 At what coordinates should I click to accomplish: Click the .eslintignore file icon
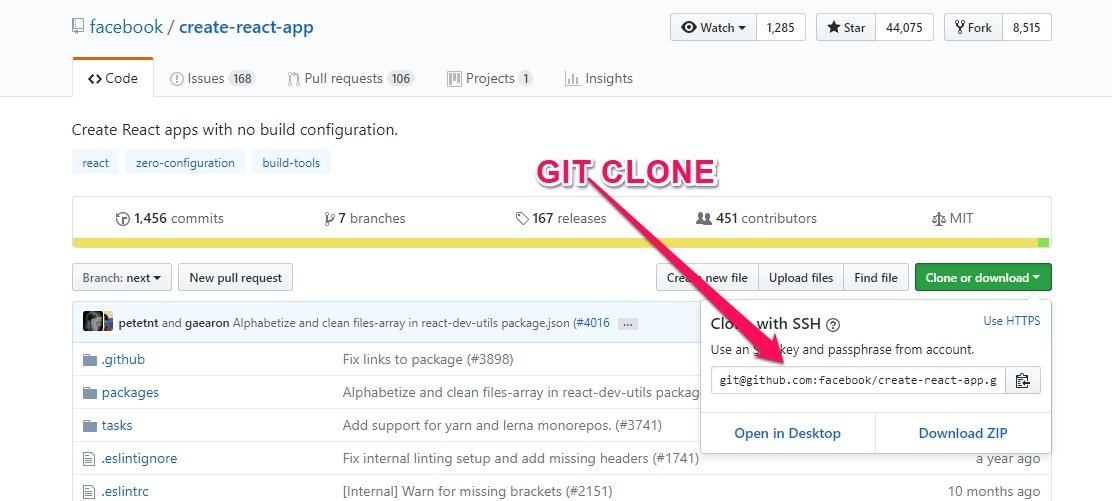pyautogui.click(x=89, y=459)
